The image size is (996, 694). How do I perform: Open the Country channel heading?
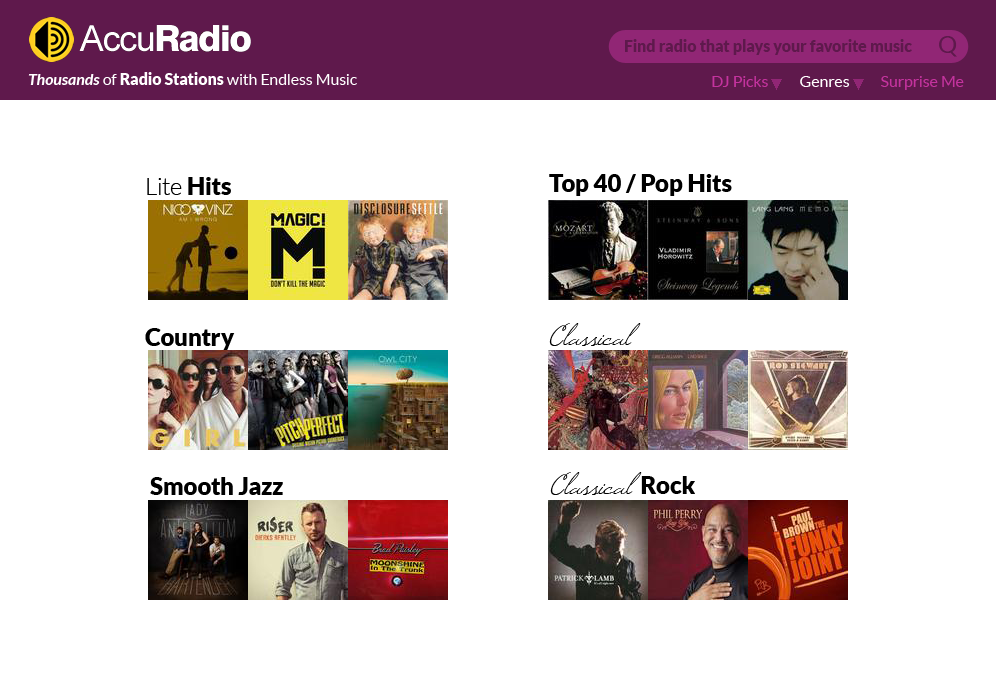coord(189,337)
